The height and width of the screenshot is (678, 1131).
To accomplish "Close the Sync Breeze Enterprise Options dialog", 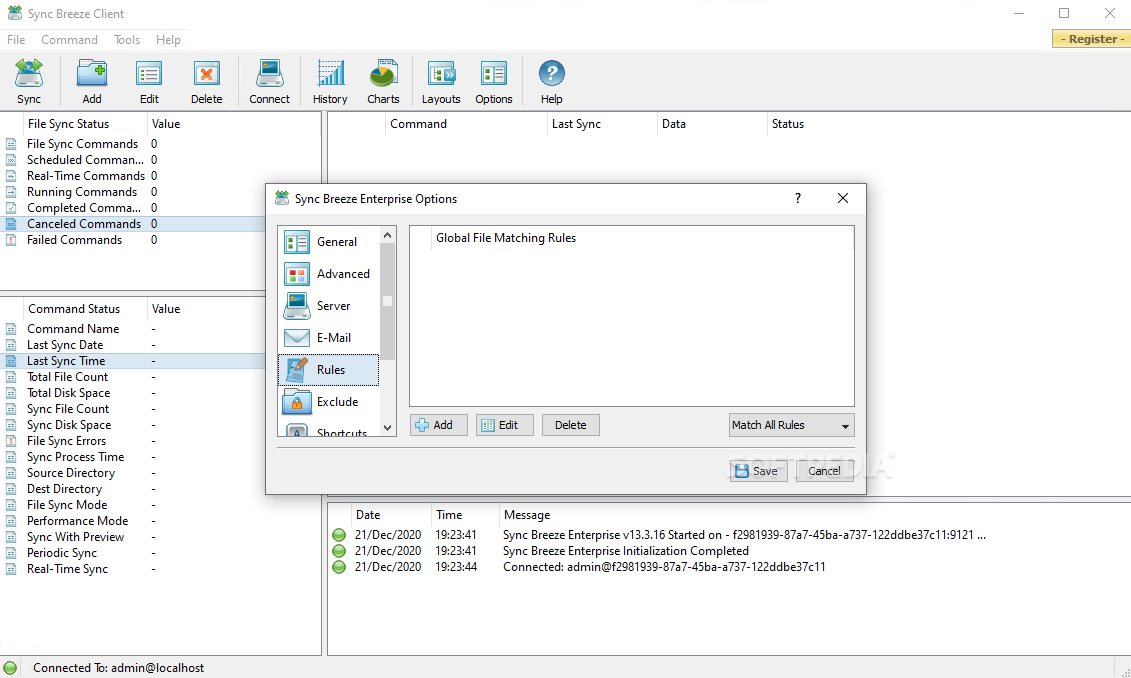I will tap(842, 198).
